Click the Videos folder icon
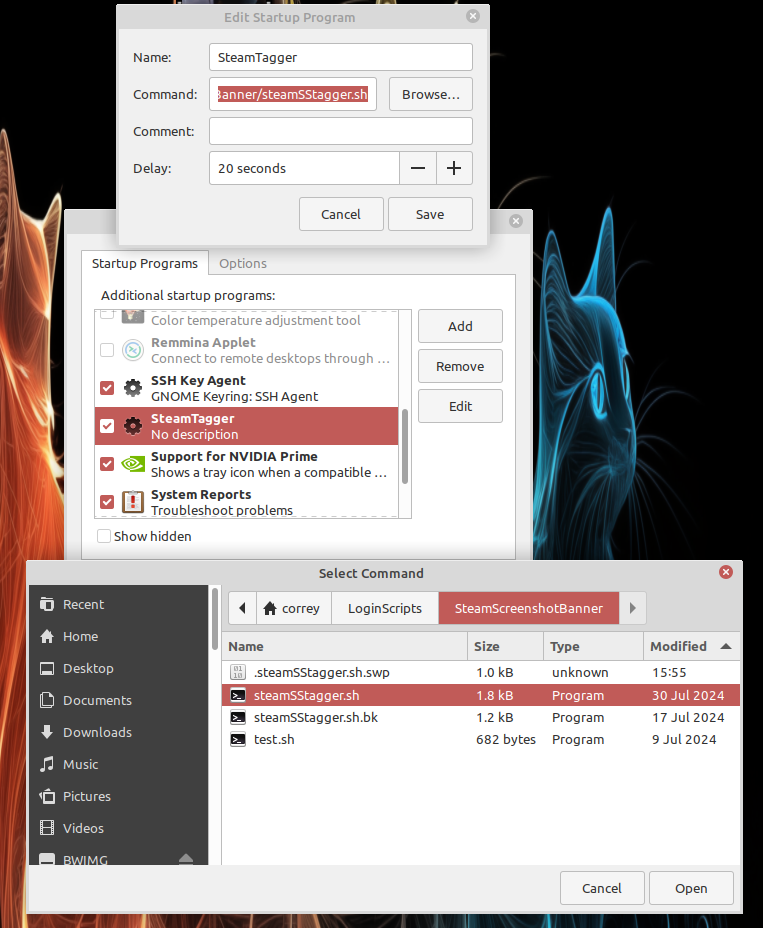 pyautogui.click(x=47, y=828)
